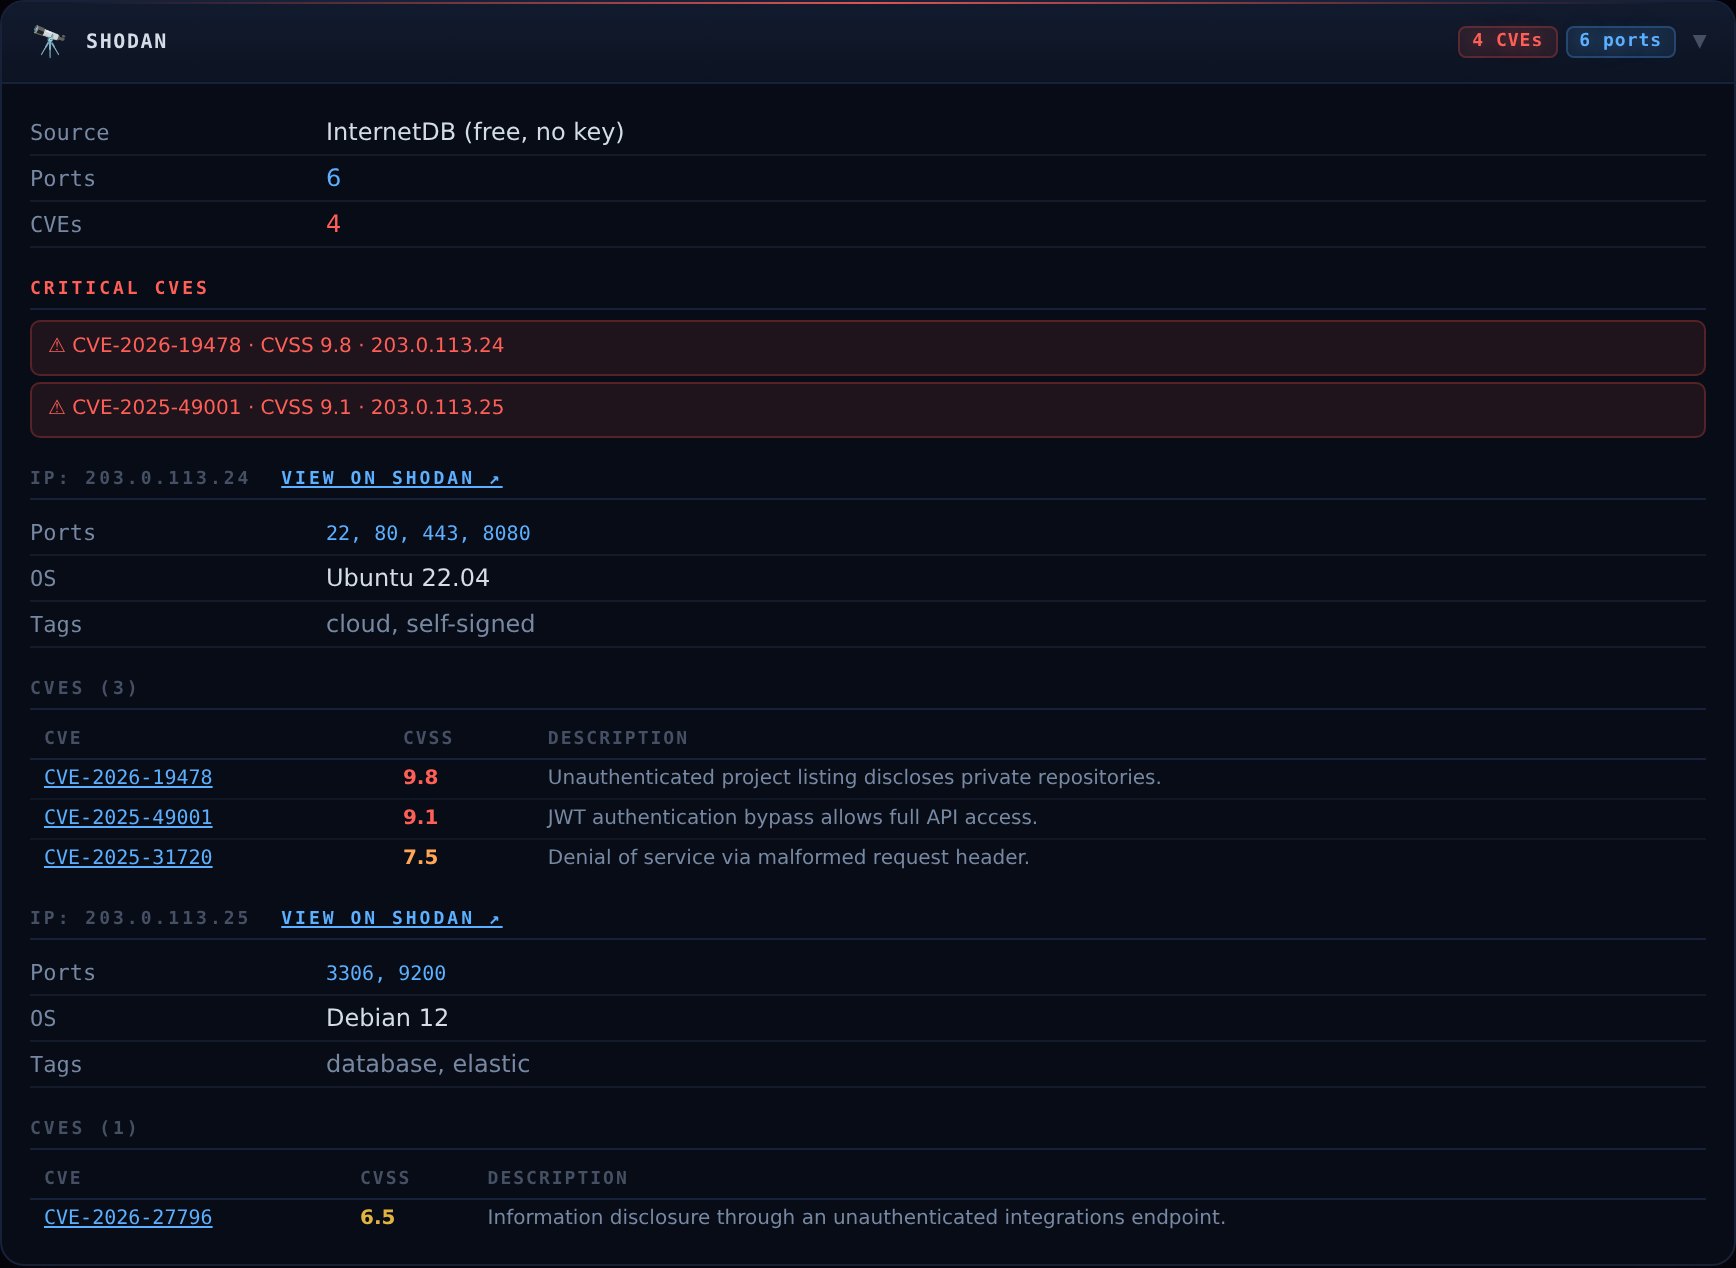Click the IP: 203.0.113.25 heading
Screen dimensions: 1736x1268
point(140,918)
